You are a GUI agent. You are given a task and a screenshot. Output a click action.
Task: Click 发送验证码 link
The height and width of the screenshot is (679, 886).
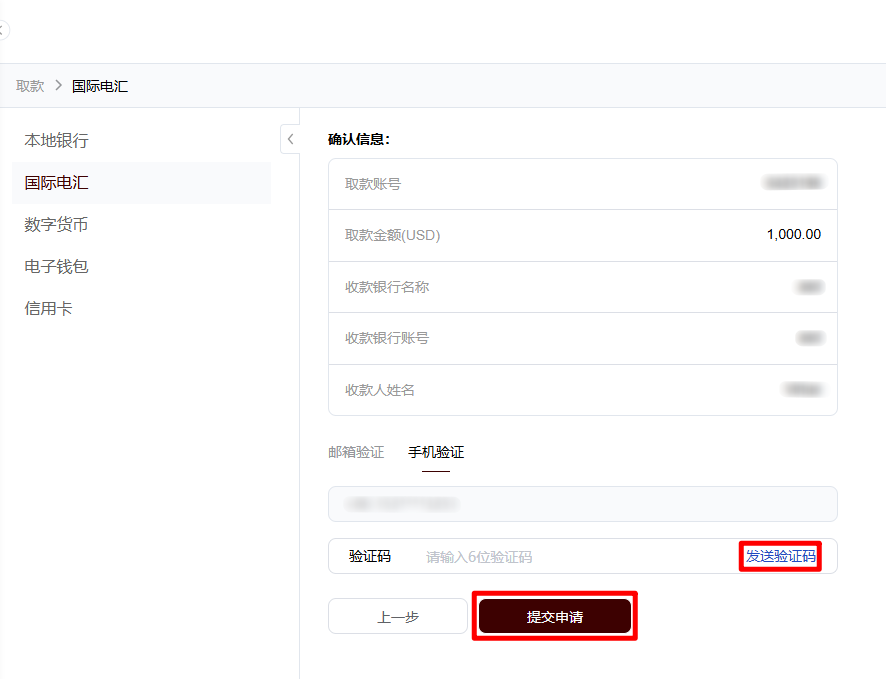[780, 556]
